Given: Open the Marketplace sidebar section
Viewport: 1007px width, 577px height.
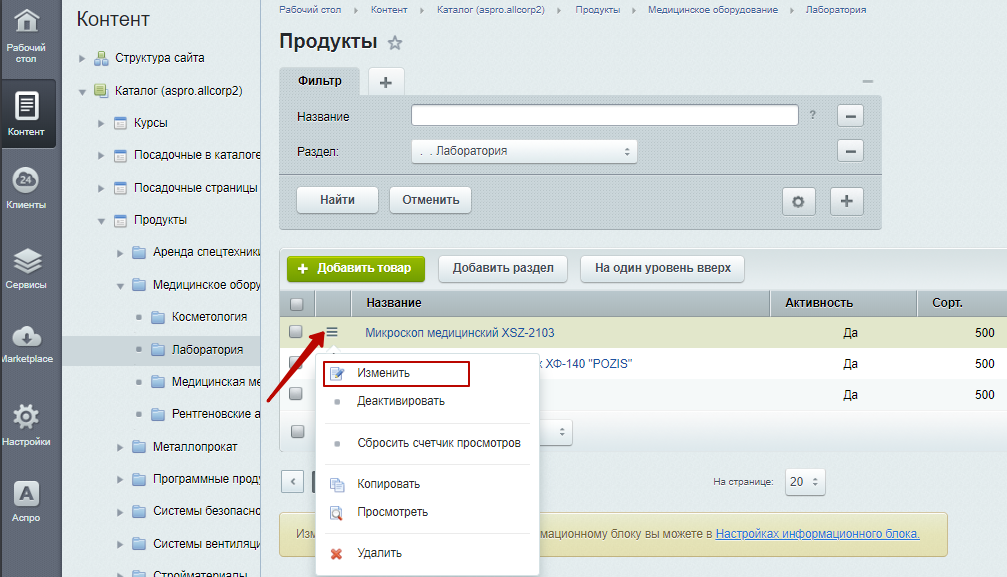Looking at the screenshot, I should [26, 344].
